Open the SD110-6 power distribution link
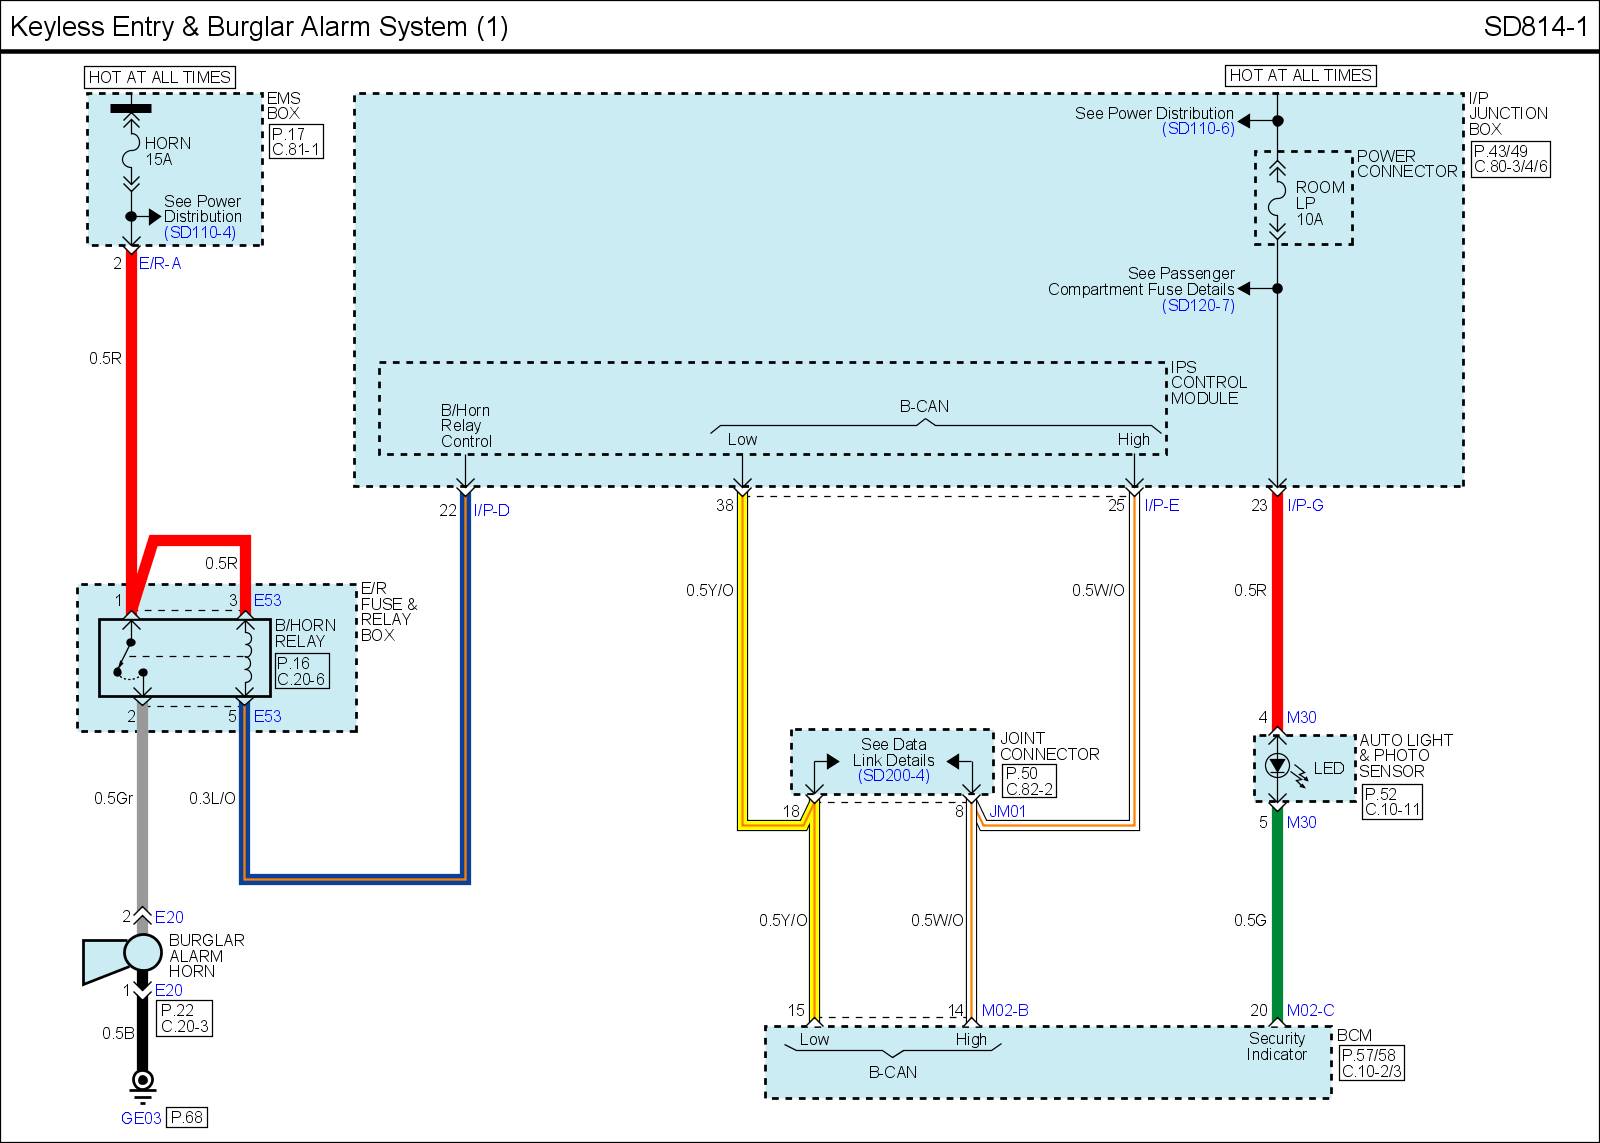The image size is (1600, 1143). (1198, 129)
